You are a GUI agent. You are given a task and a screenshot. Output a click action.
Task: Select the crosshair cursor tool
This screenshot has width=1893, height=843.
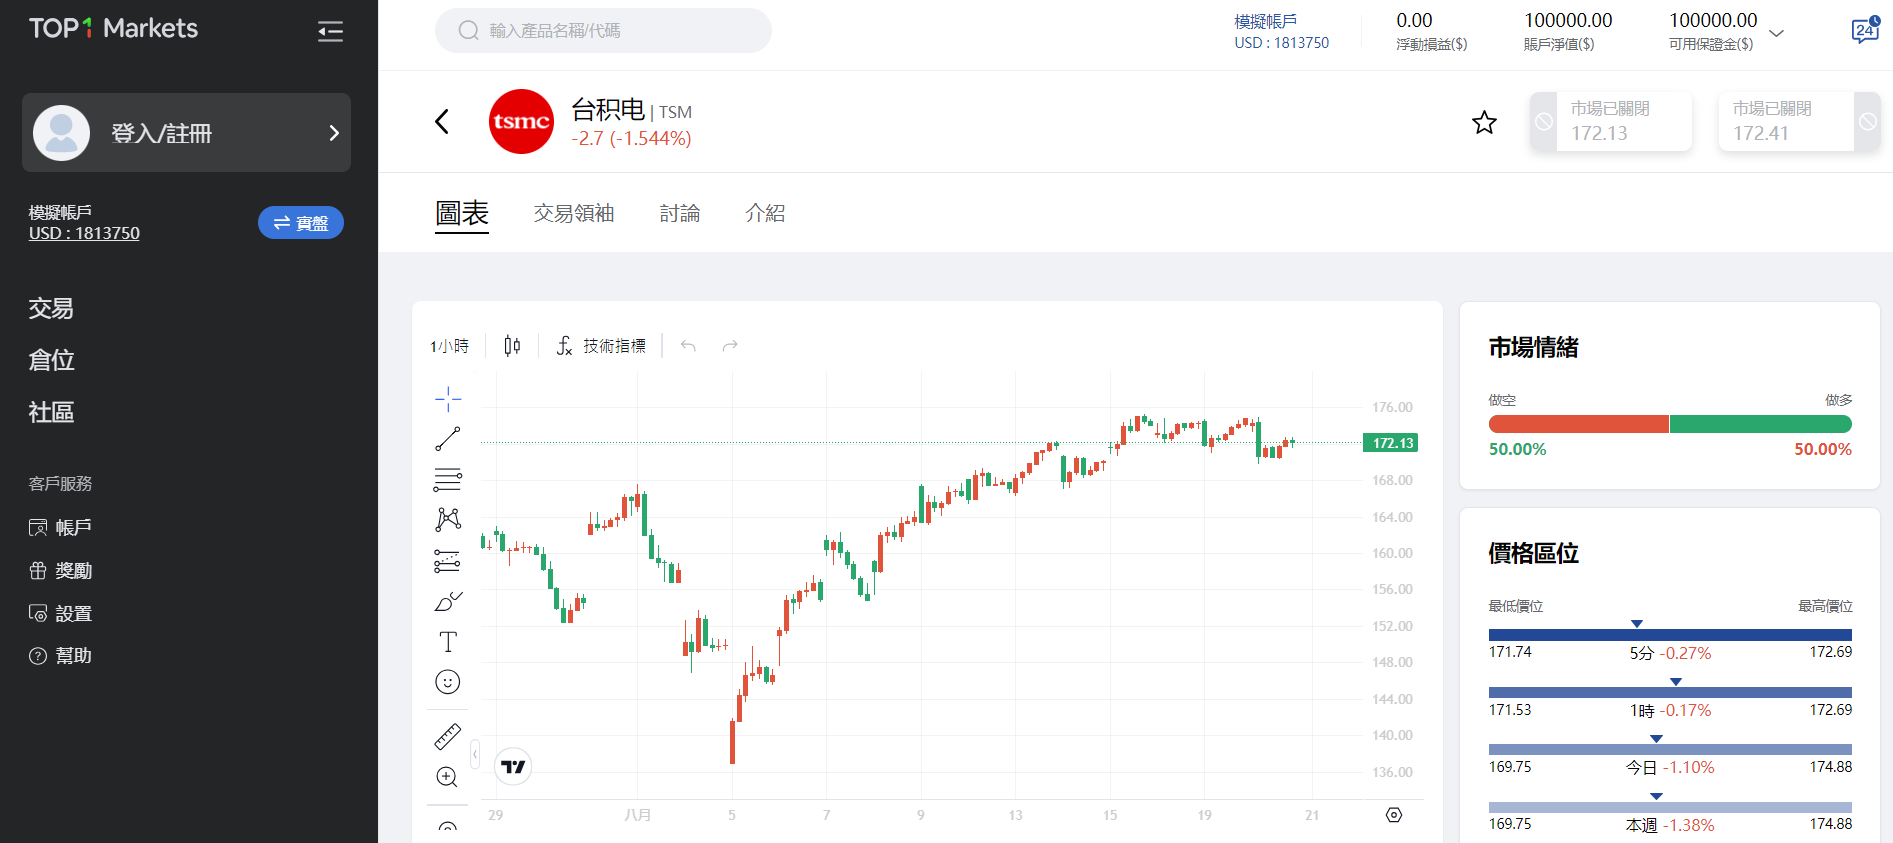point(448,399)
